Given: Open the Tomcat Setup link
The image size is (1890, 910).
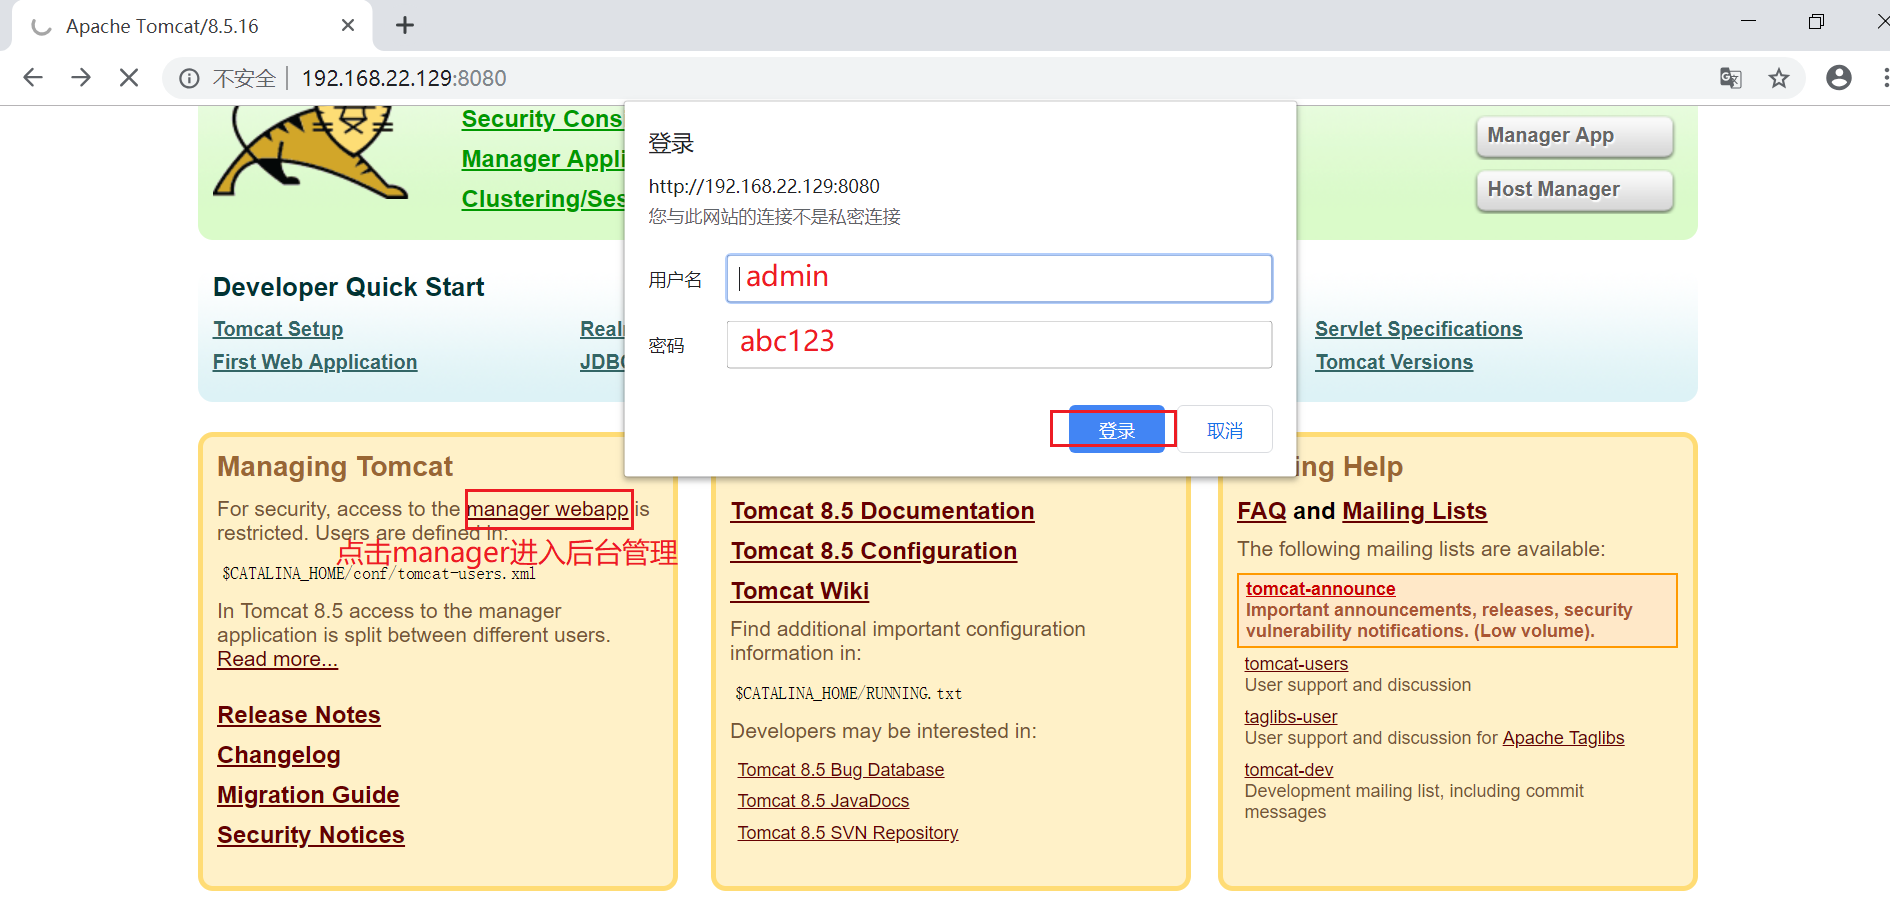Looking at the screenshot, I should (278, 329).
